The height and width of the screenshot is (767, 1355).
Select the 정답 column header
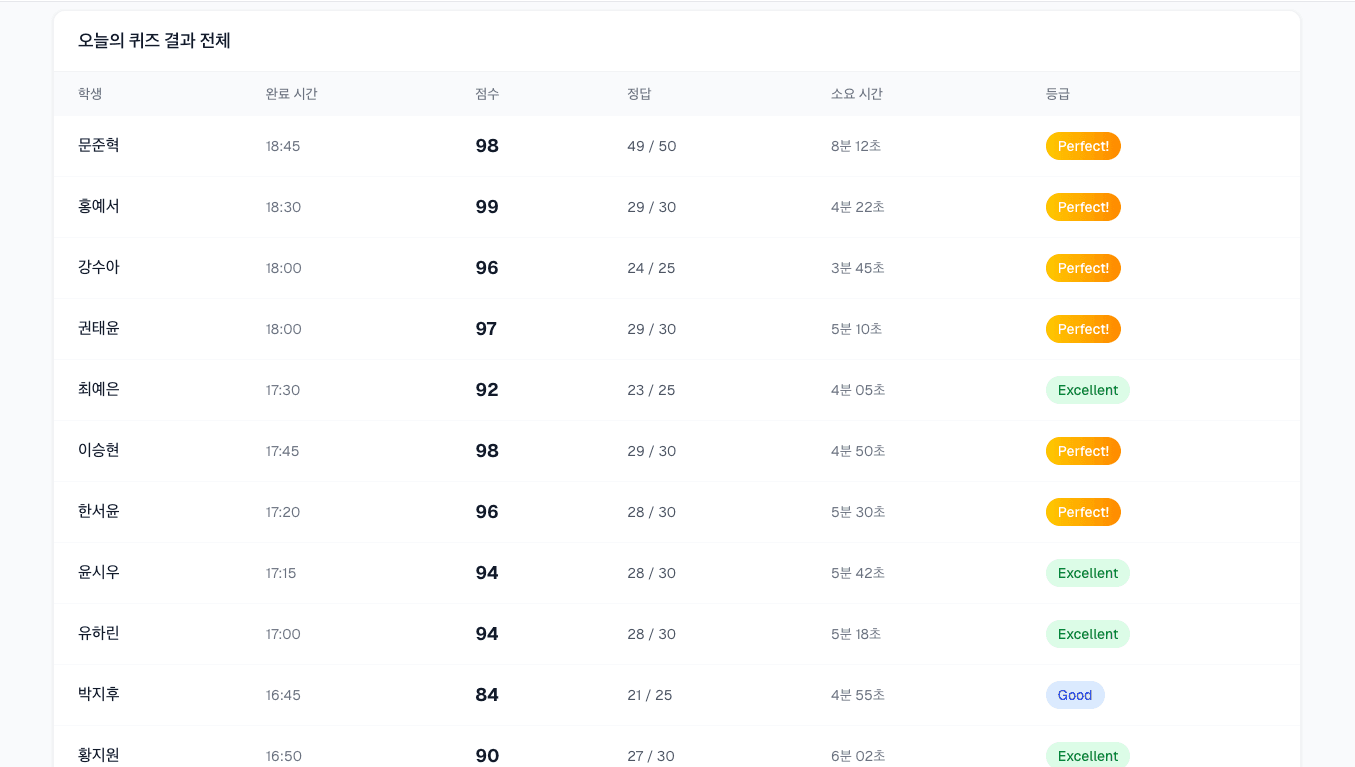(639, 94)
